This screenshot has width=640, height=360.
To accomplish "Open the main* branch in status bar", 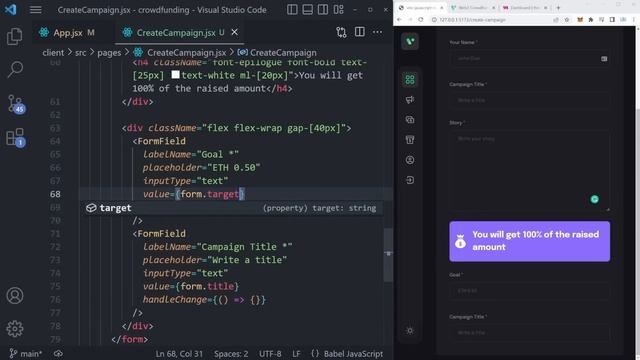I will 25,353.
